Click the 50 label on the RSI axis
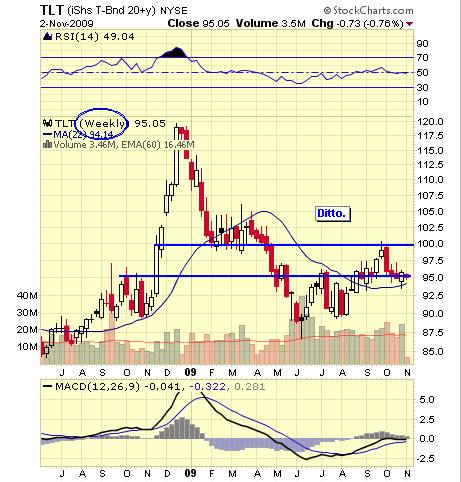The width and height of the screenshot is (461, 482). coord(422,72)
